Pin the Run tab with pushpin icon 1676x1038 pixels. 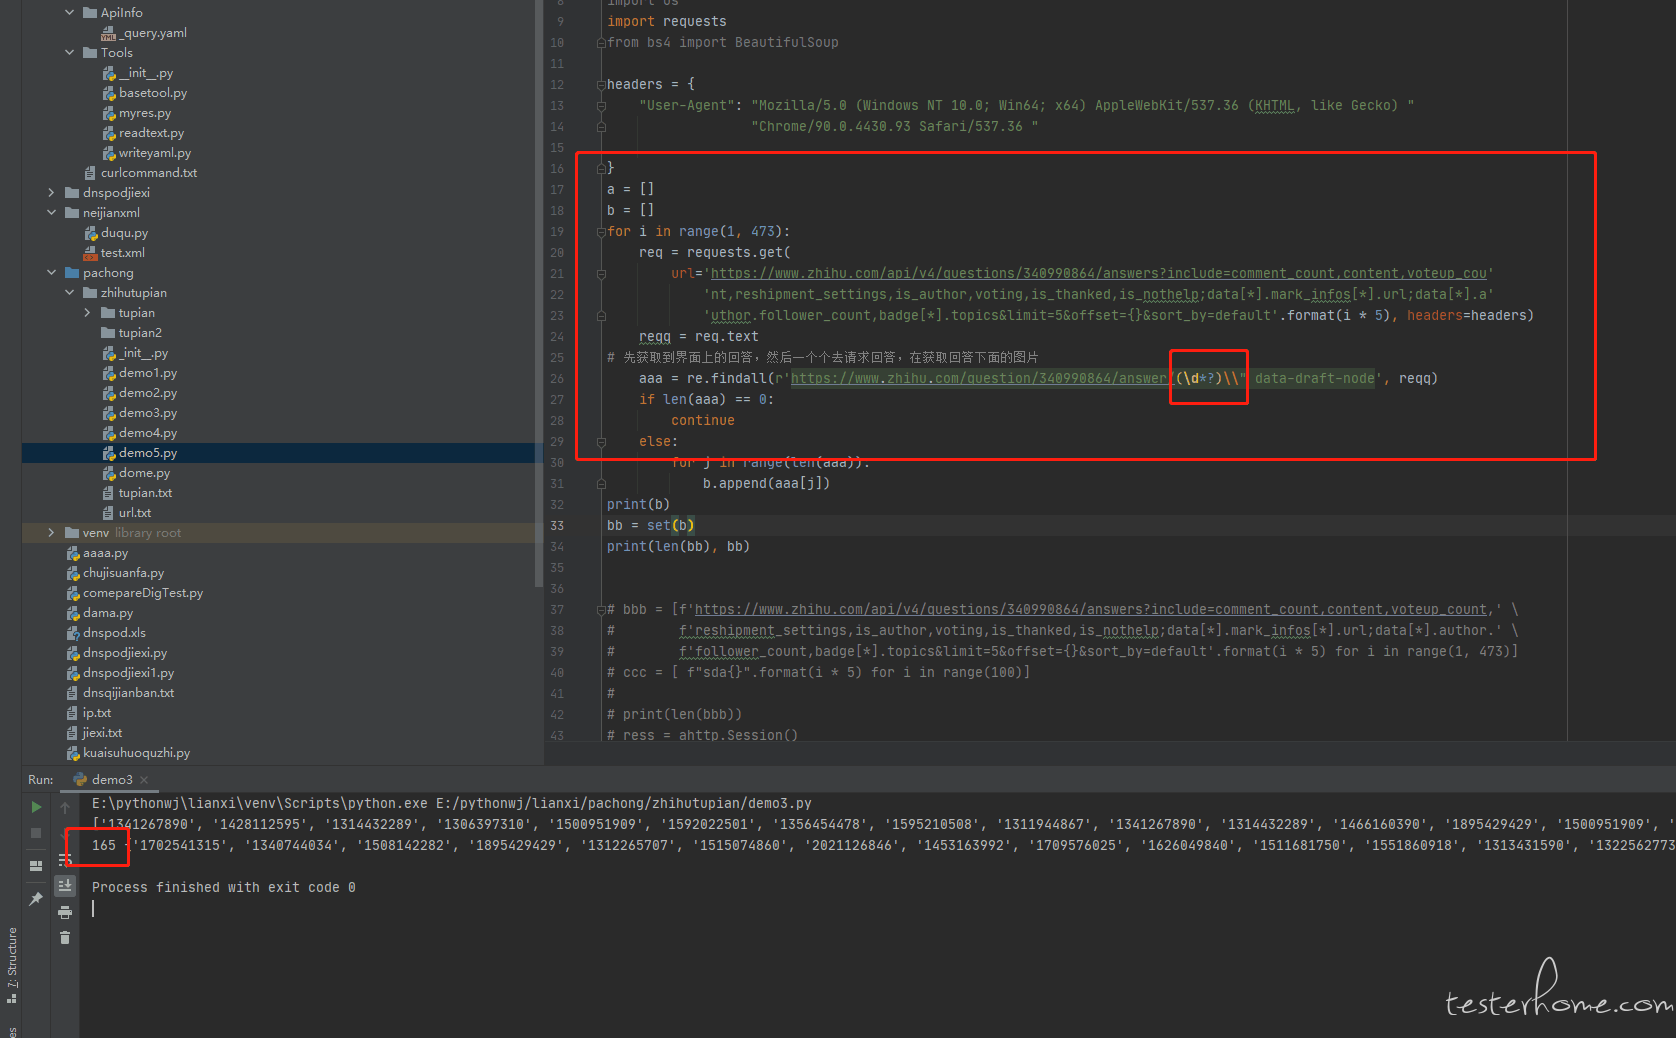36,899
